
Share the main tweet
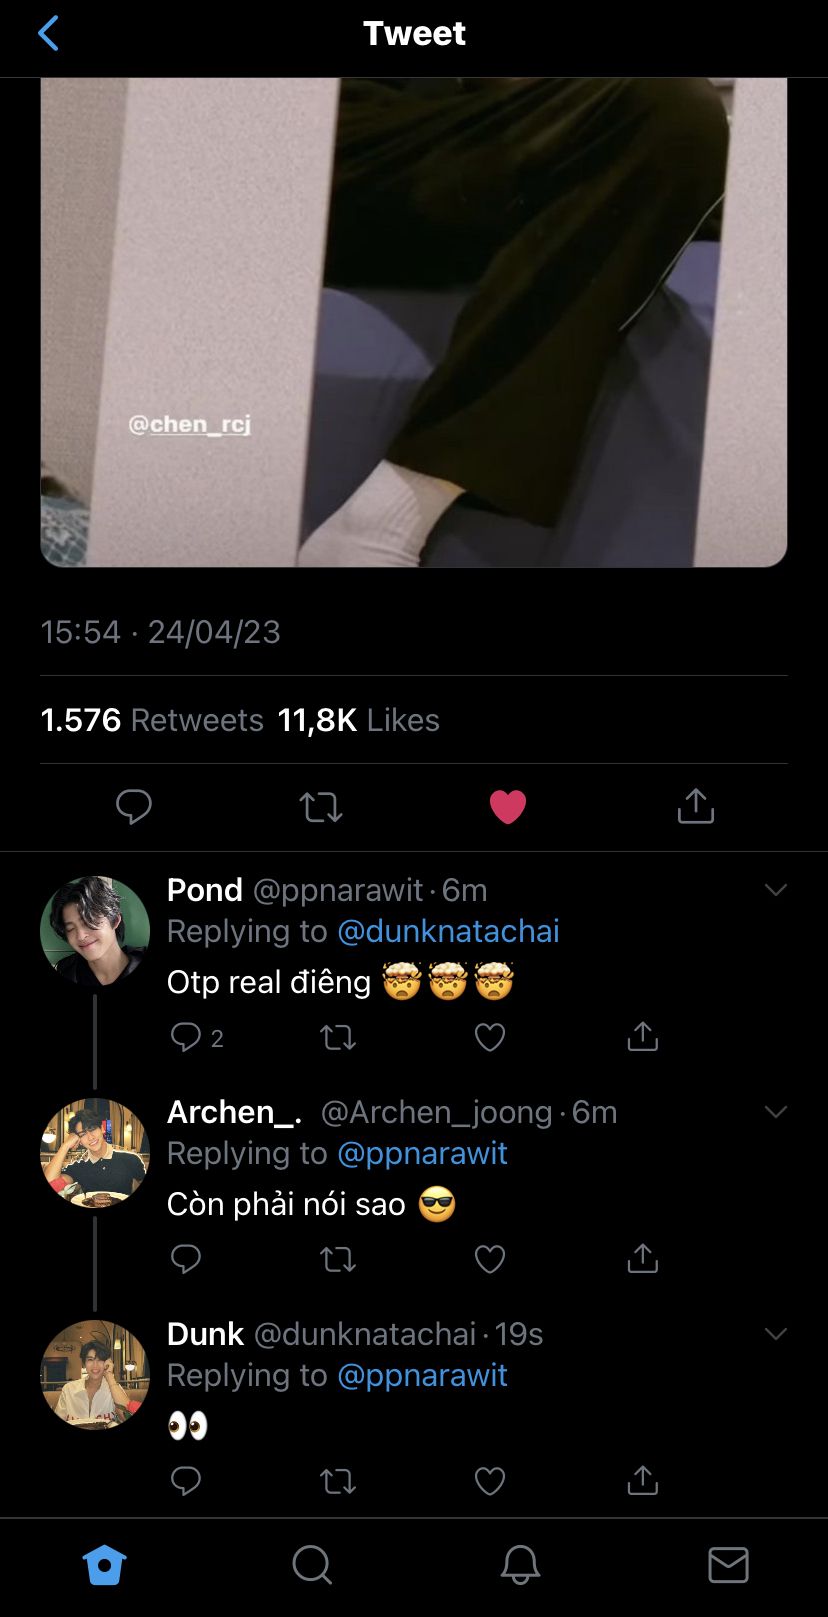pyautogui.click(x=696, y=806)
